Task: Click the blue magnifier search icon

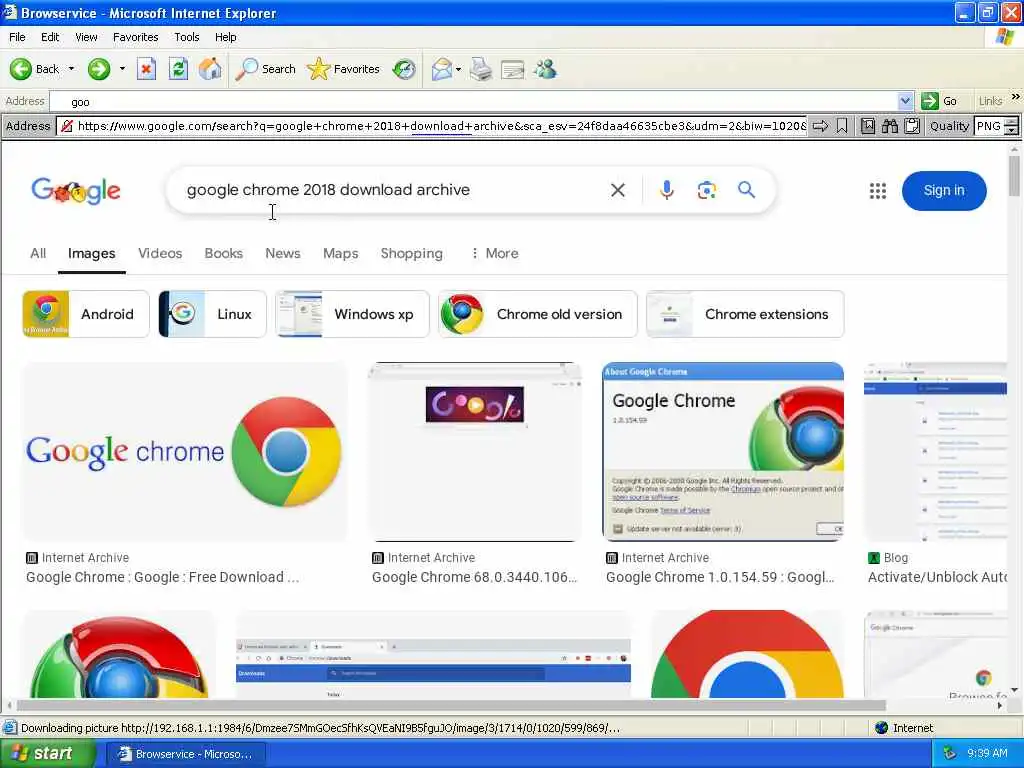Action: [746, 190]
